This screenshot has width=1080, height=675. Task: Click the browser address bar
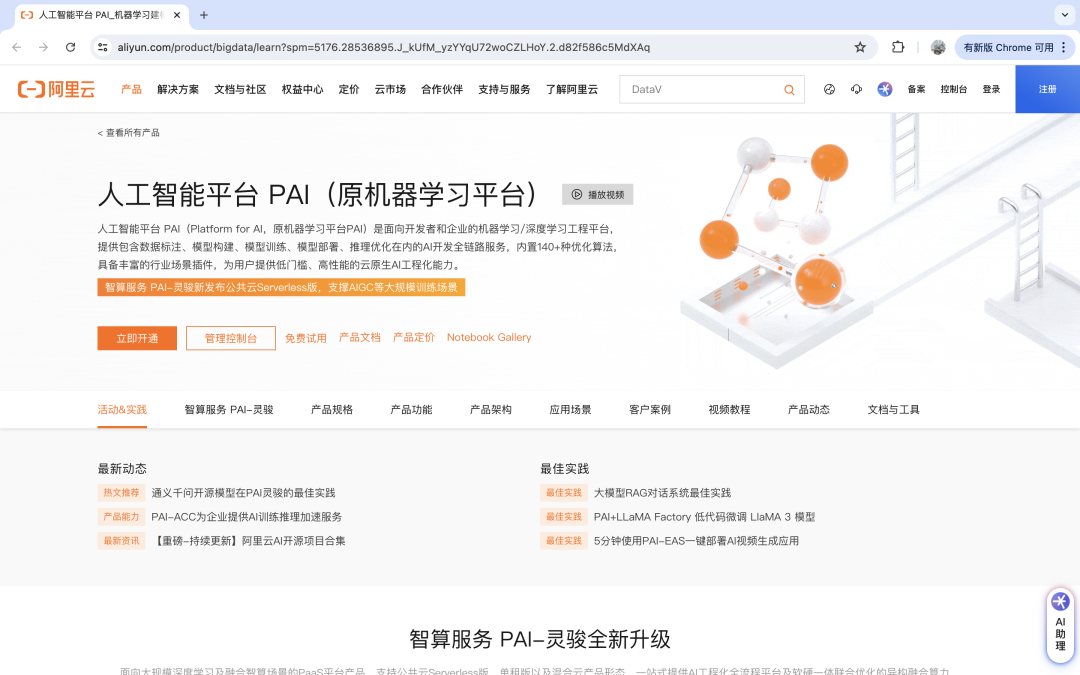[x=400, y=46]
